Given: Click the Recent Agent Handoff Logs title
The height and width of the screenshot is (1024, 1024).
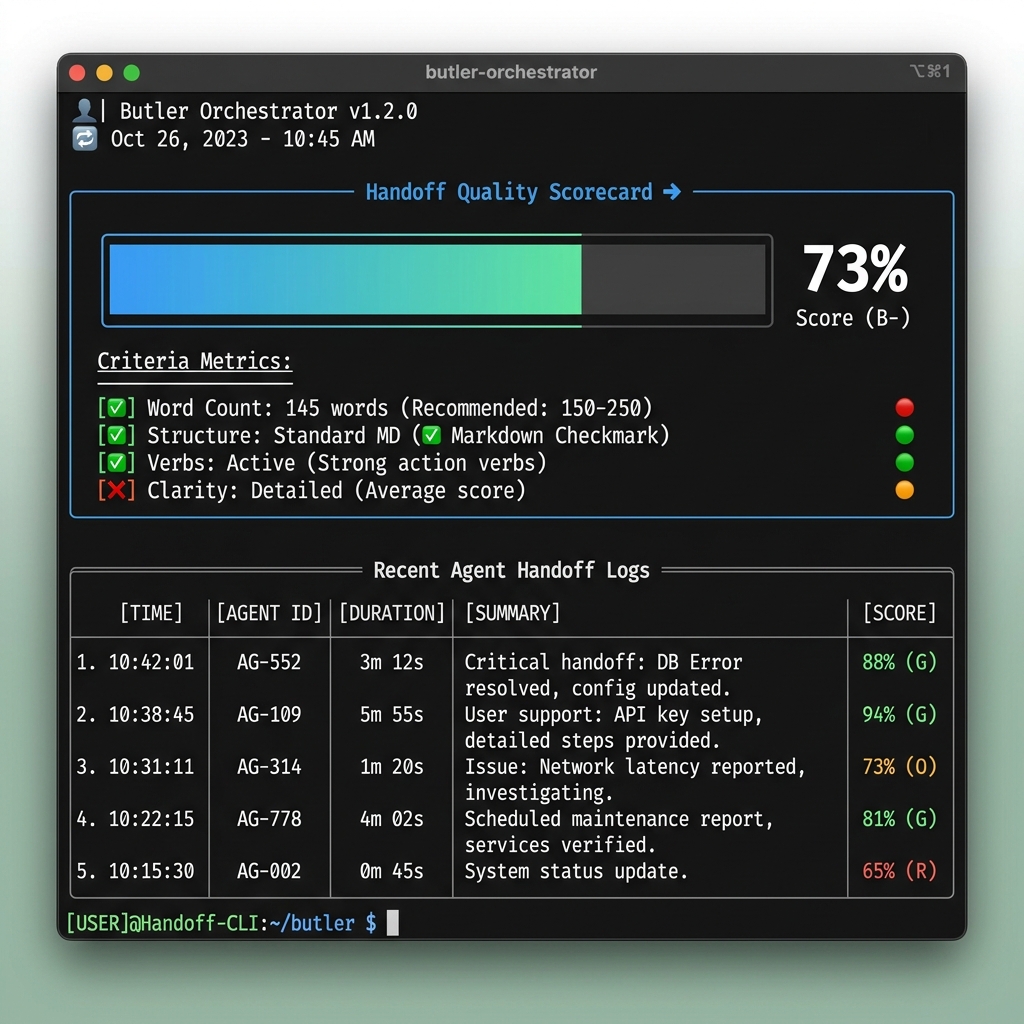Looking at the screenshot, I should 511,570.
